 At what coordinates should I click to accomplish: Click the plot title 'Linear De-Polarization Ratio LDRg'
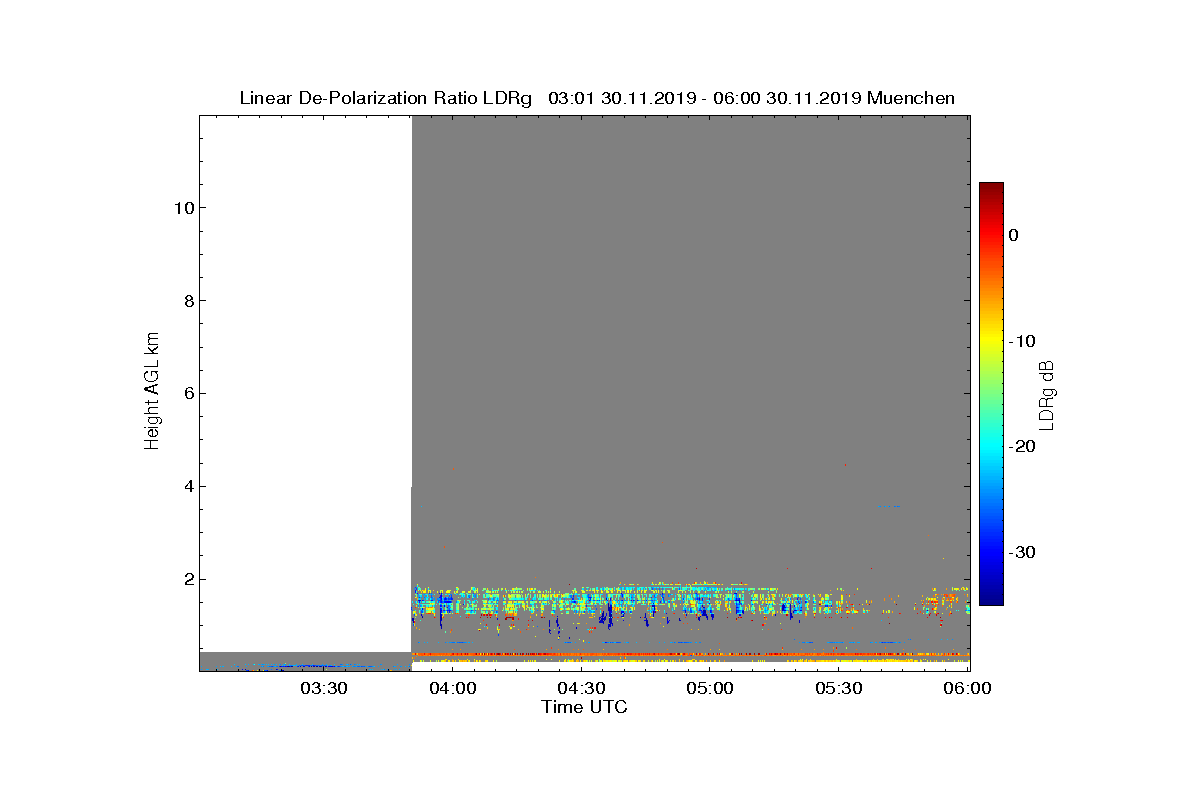pyautogui.click(x=386, y=98)
